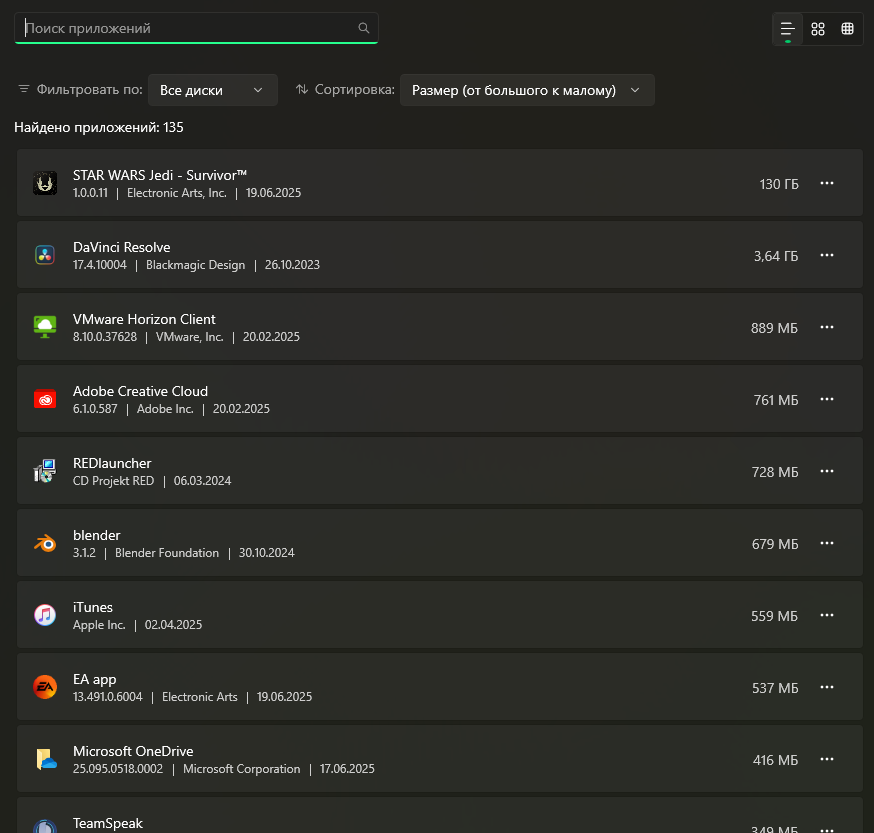This screenshot has height=833, width=874.
Task: Click the filter icon beside Фильтровать по
Action: click(x=23, y=89)
